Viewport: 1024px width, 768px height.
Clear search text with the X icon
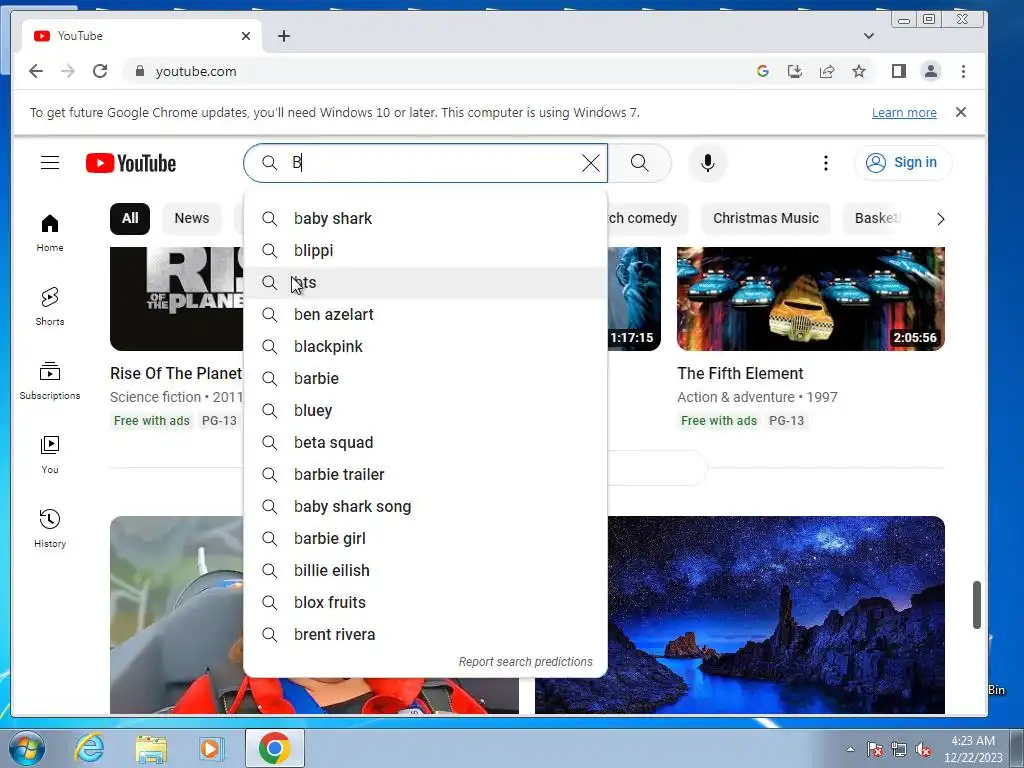[x=590, y=163]
